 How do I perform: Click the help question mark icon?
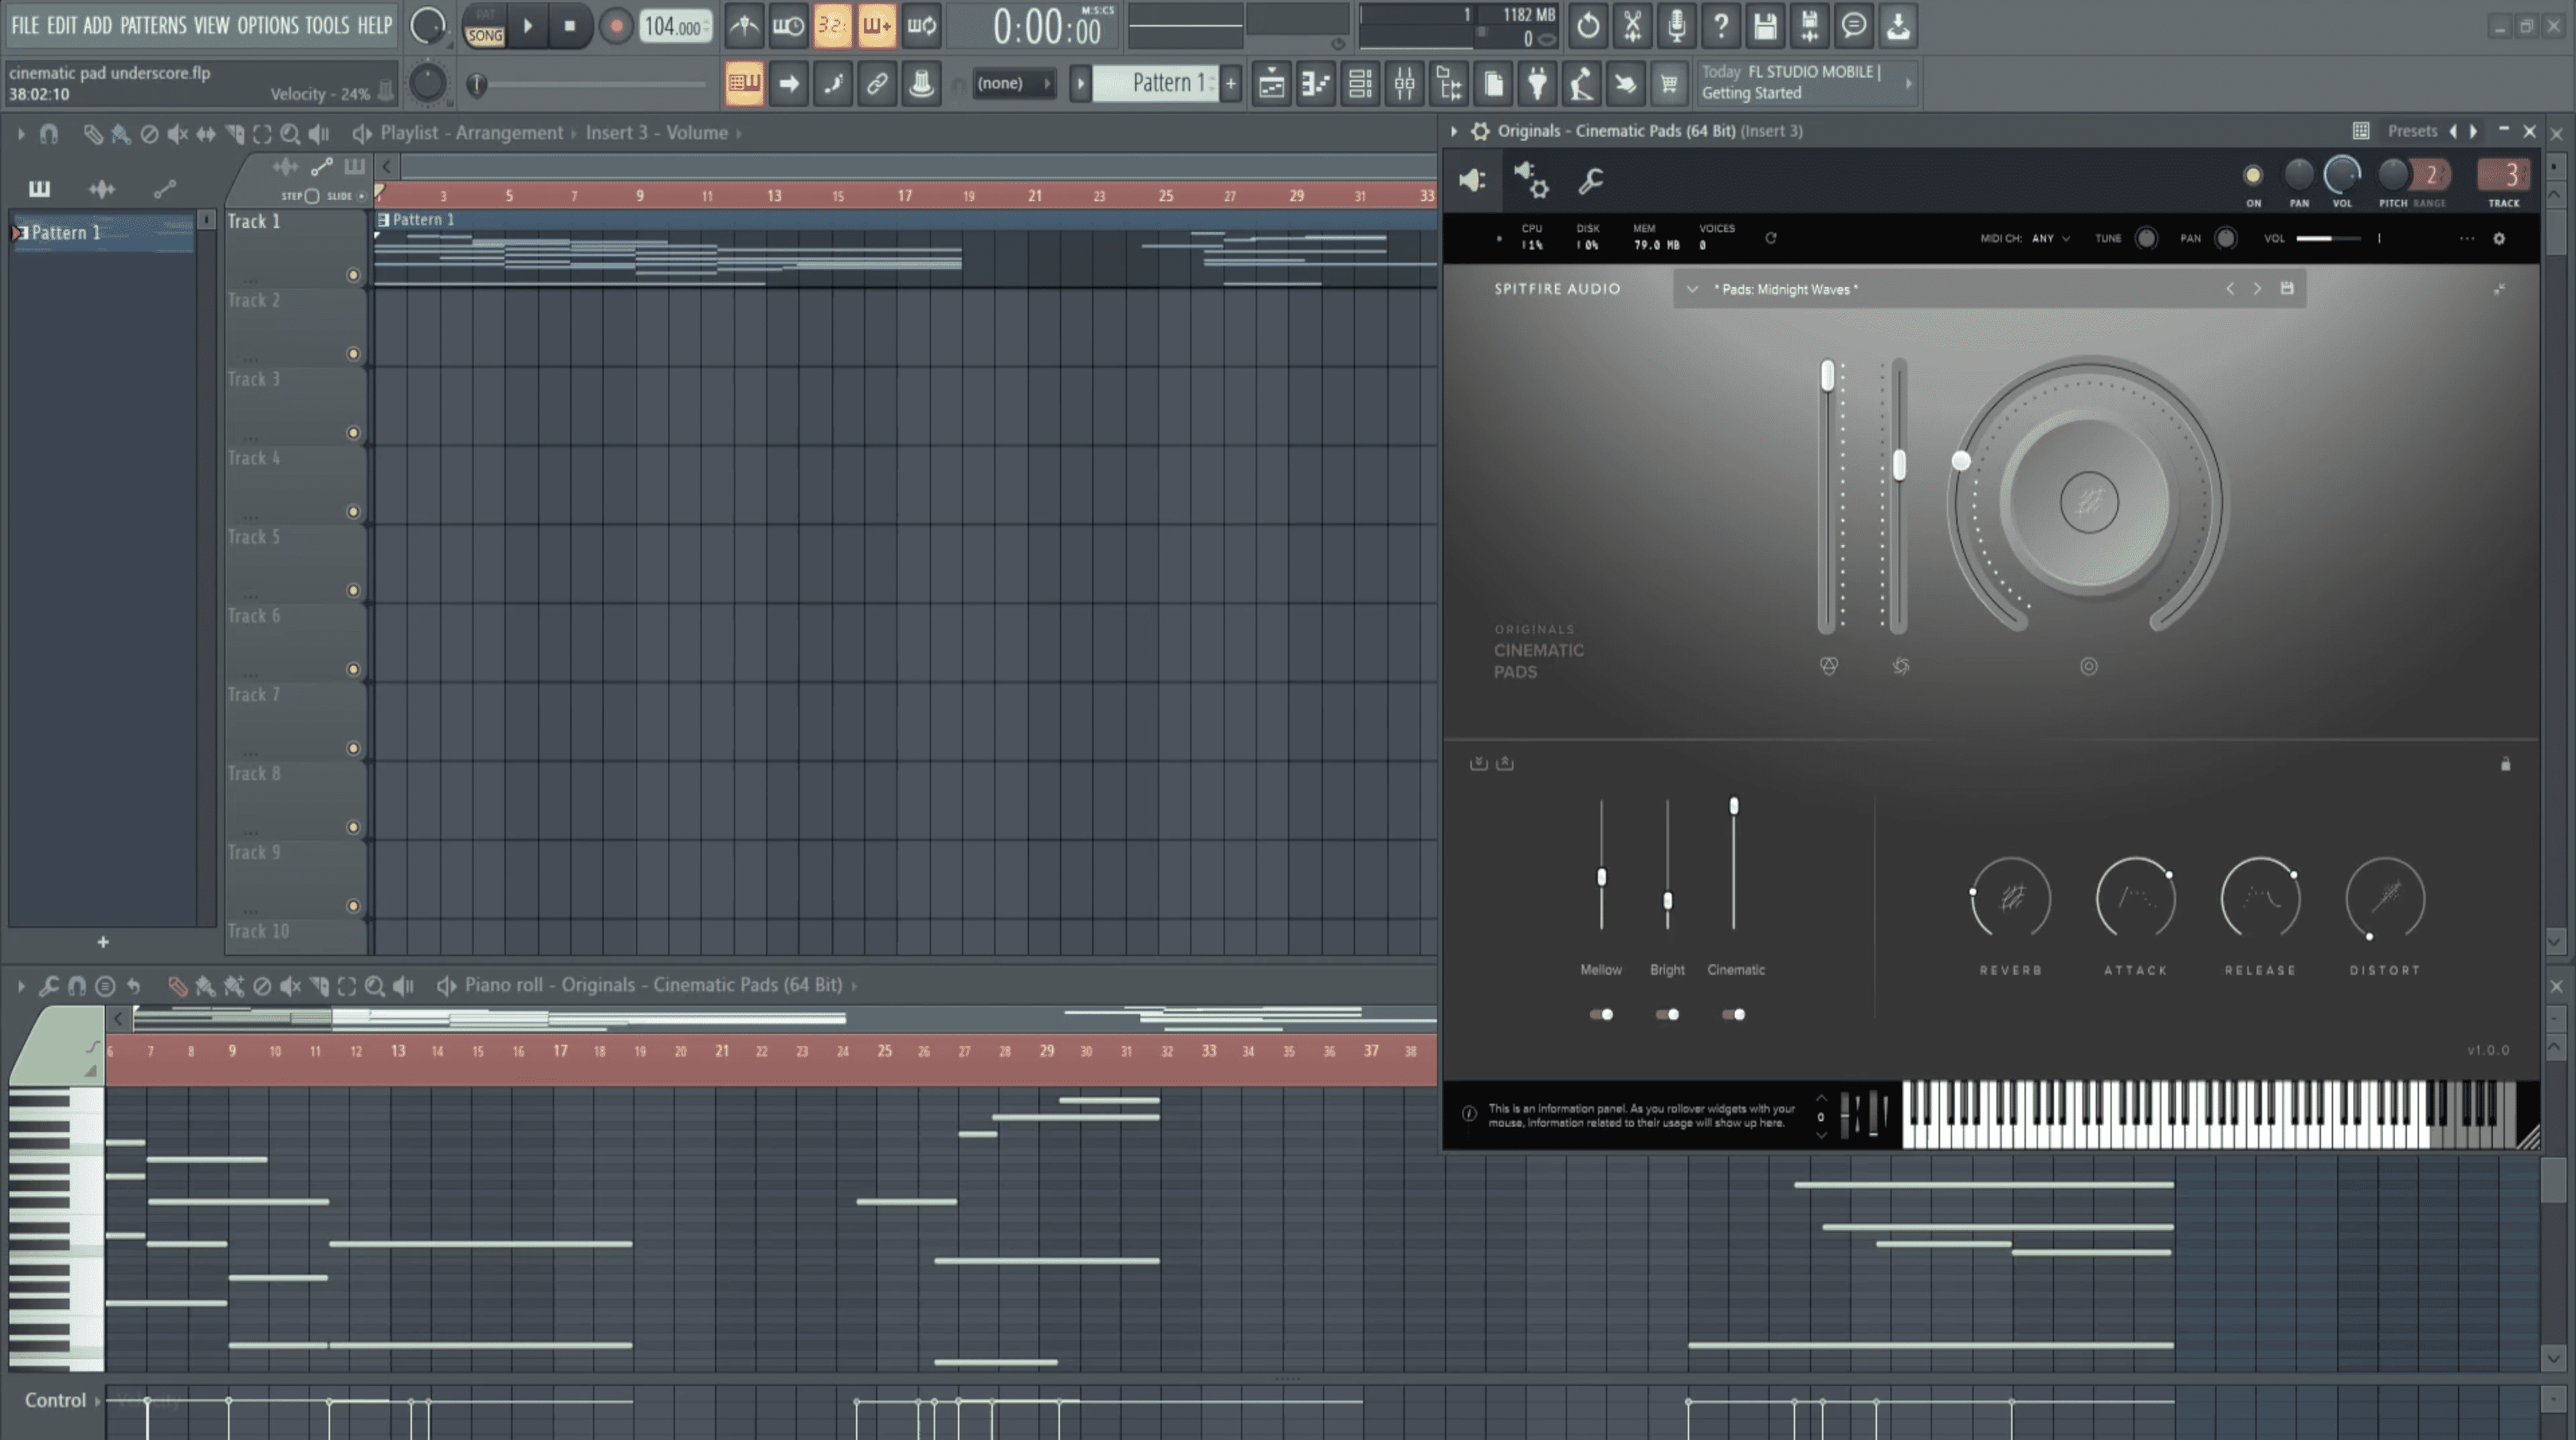pos(1721,26)
